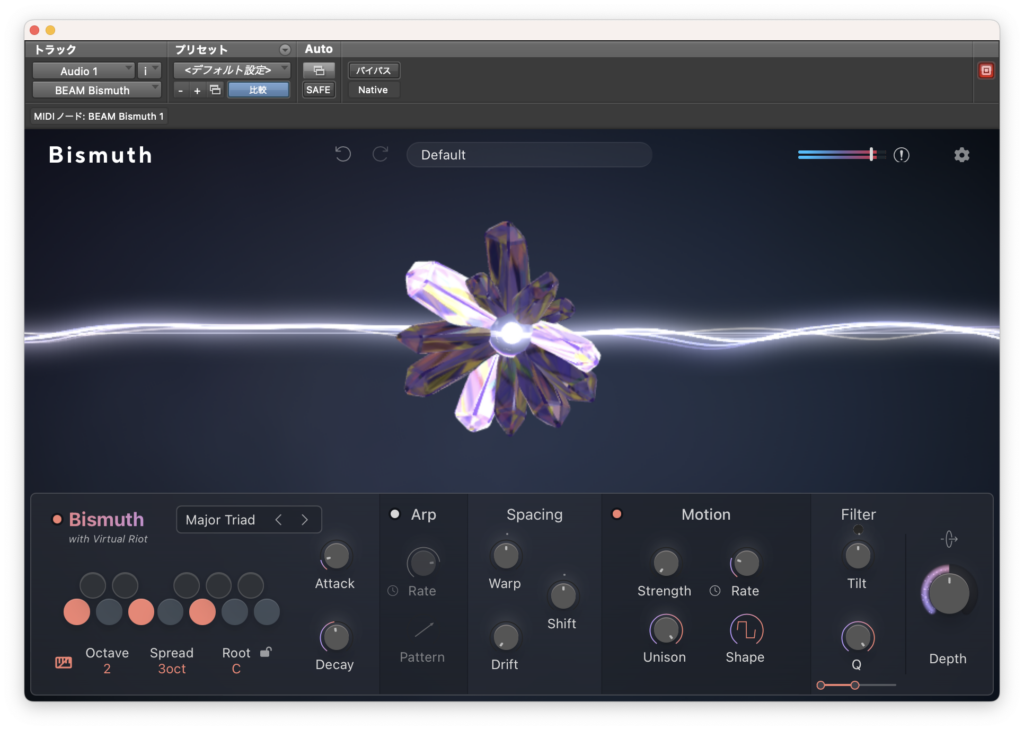Click the Filter Q knob
The height and width of the screenshot is (730, 1024).
tap(857, 637)
